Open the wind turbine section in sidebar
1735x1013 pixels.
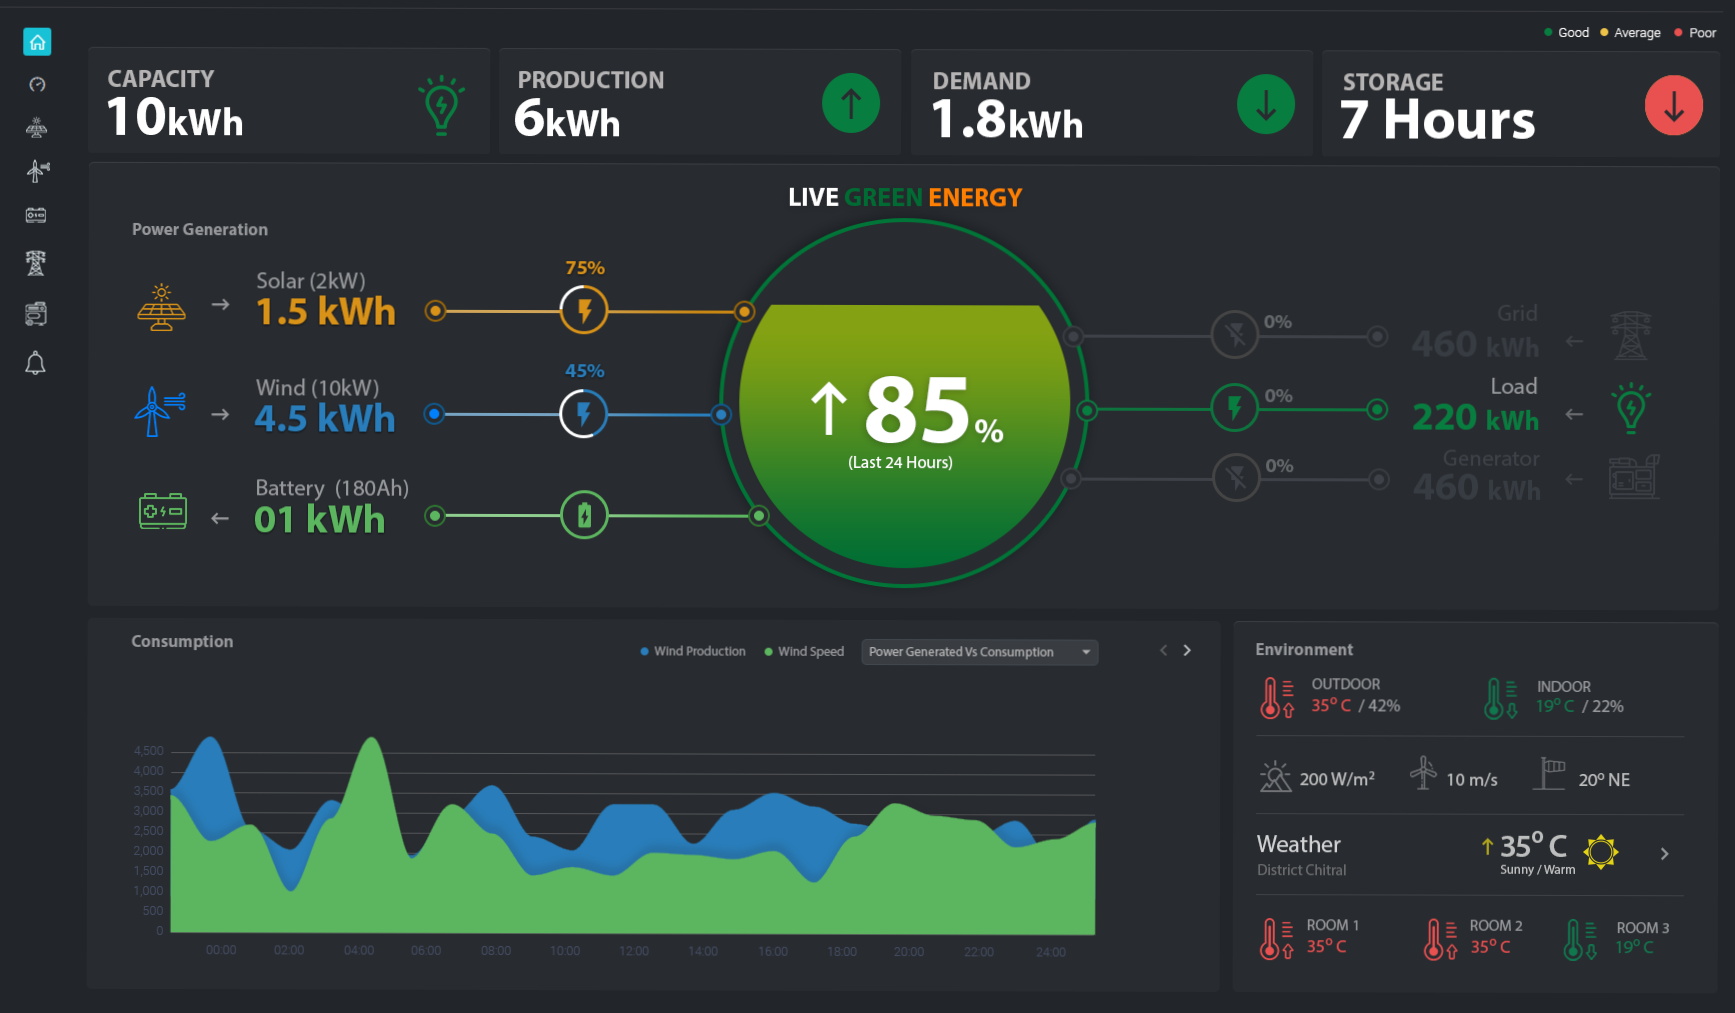37,171
